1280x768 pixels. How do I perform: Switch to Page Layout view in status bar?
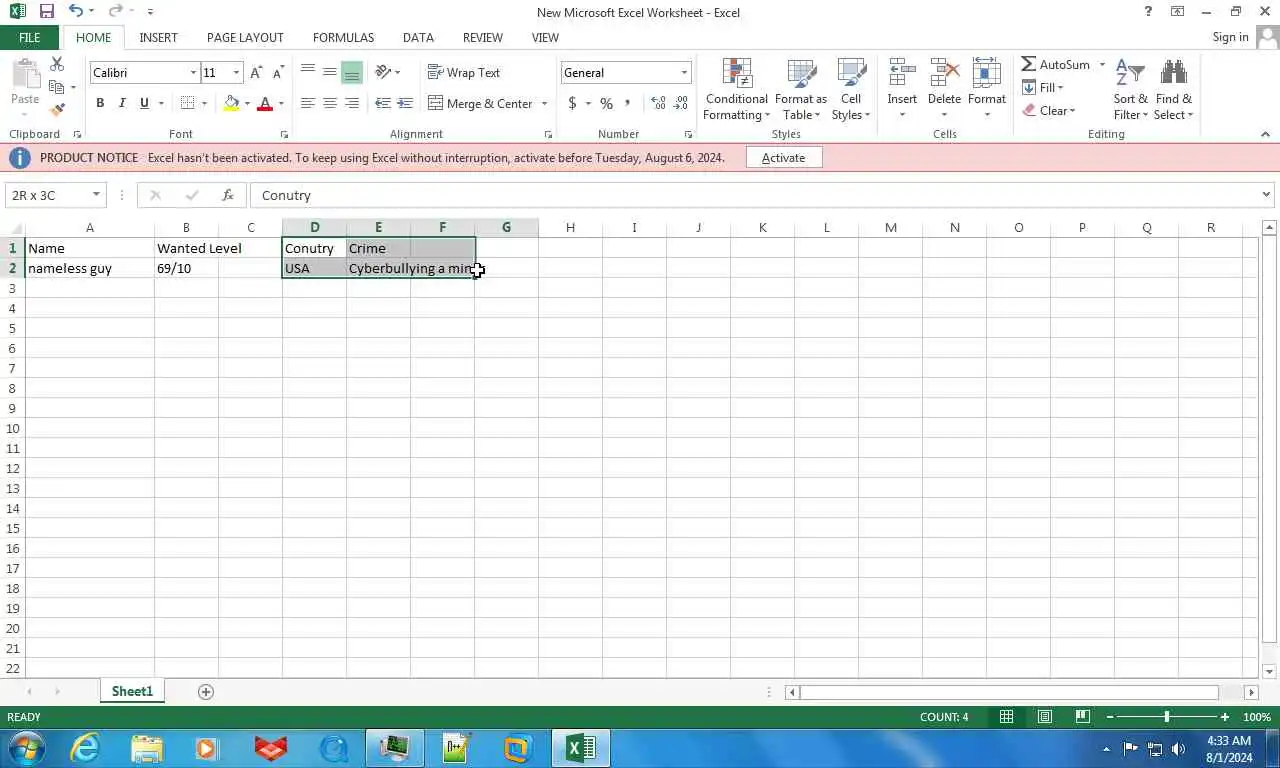(x=1044, y=717)
